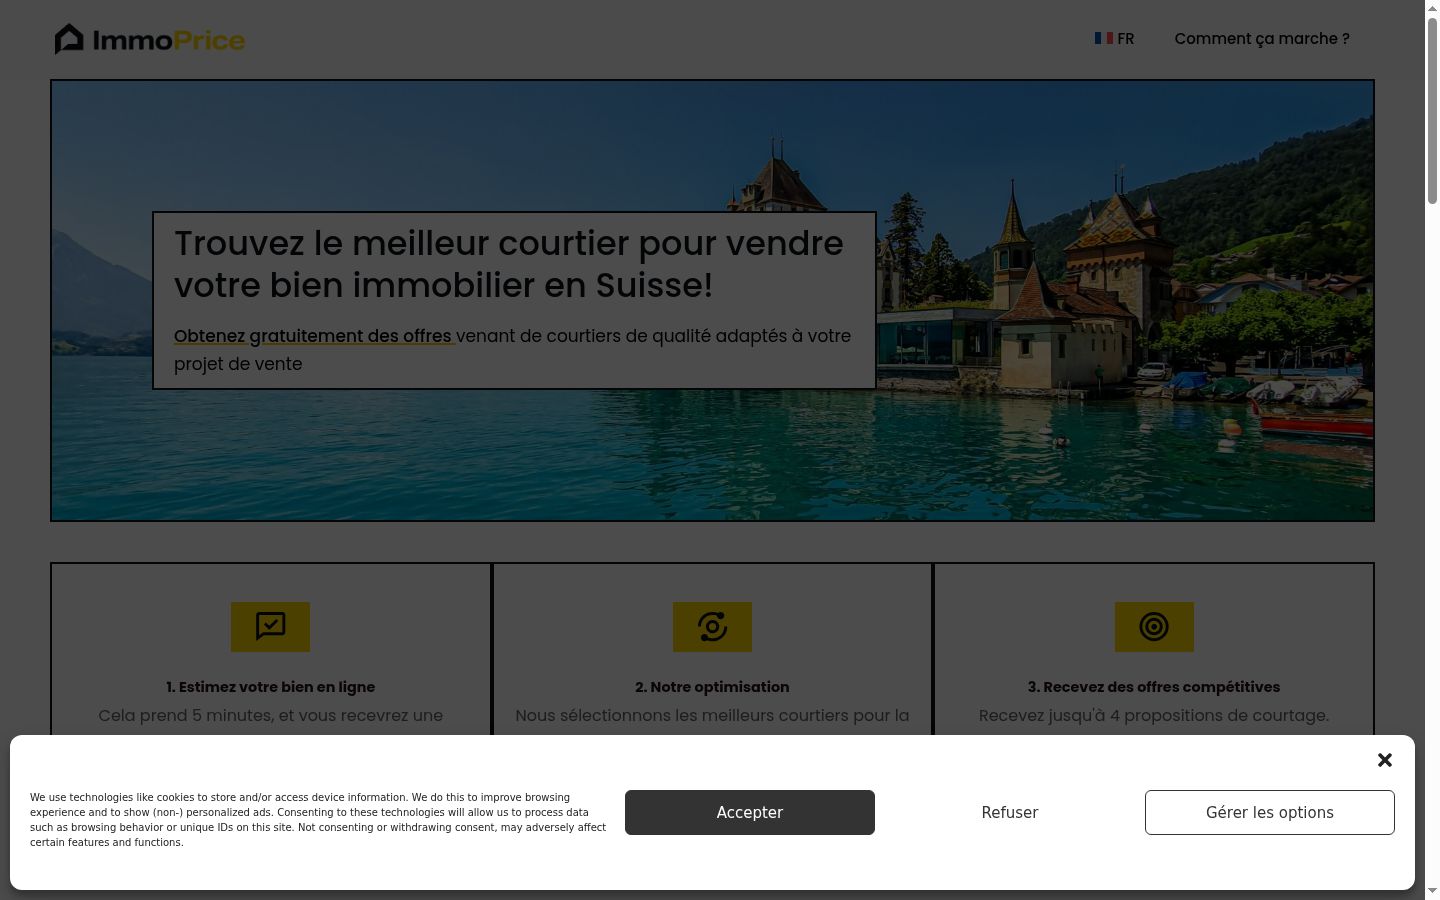Open the FR language selector
1440x900 pixels.
point(1114,39)
